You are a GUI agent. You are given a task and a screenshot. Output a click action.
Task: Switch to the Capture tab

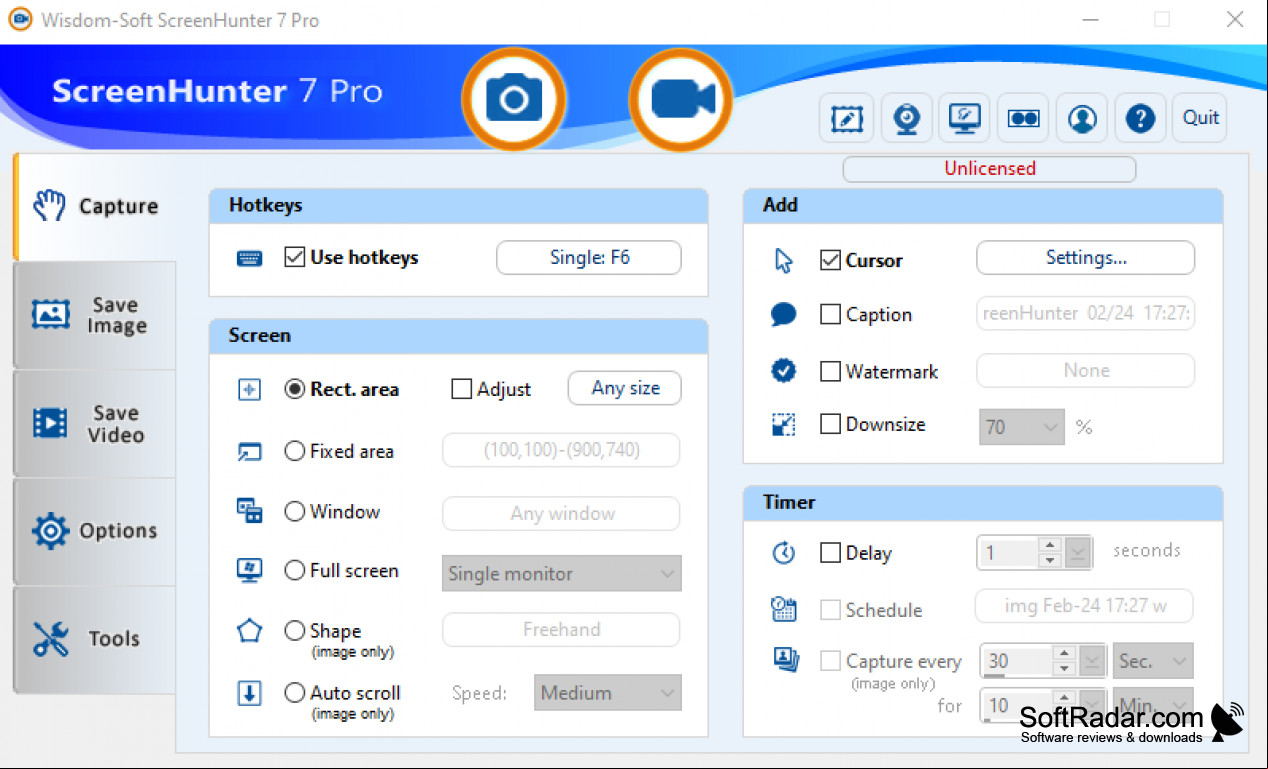[96, 207]
